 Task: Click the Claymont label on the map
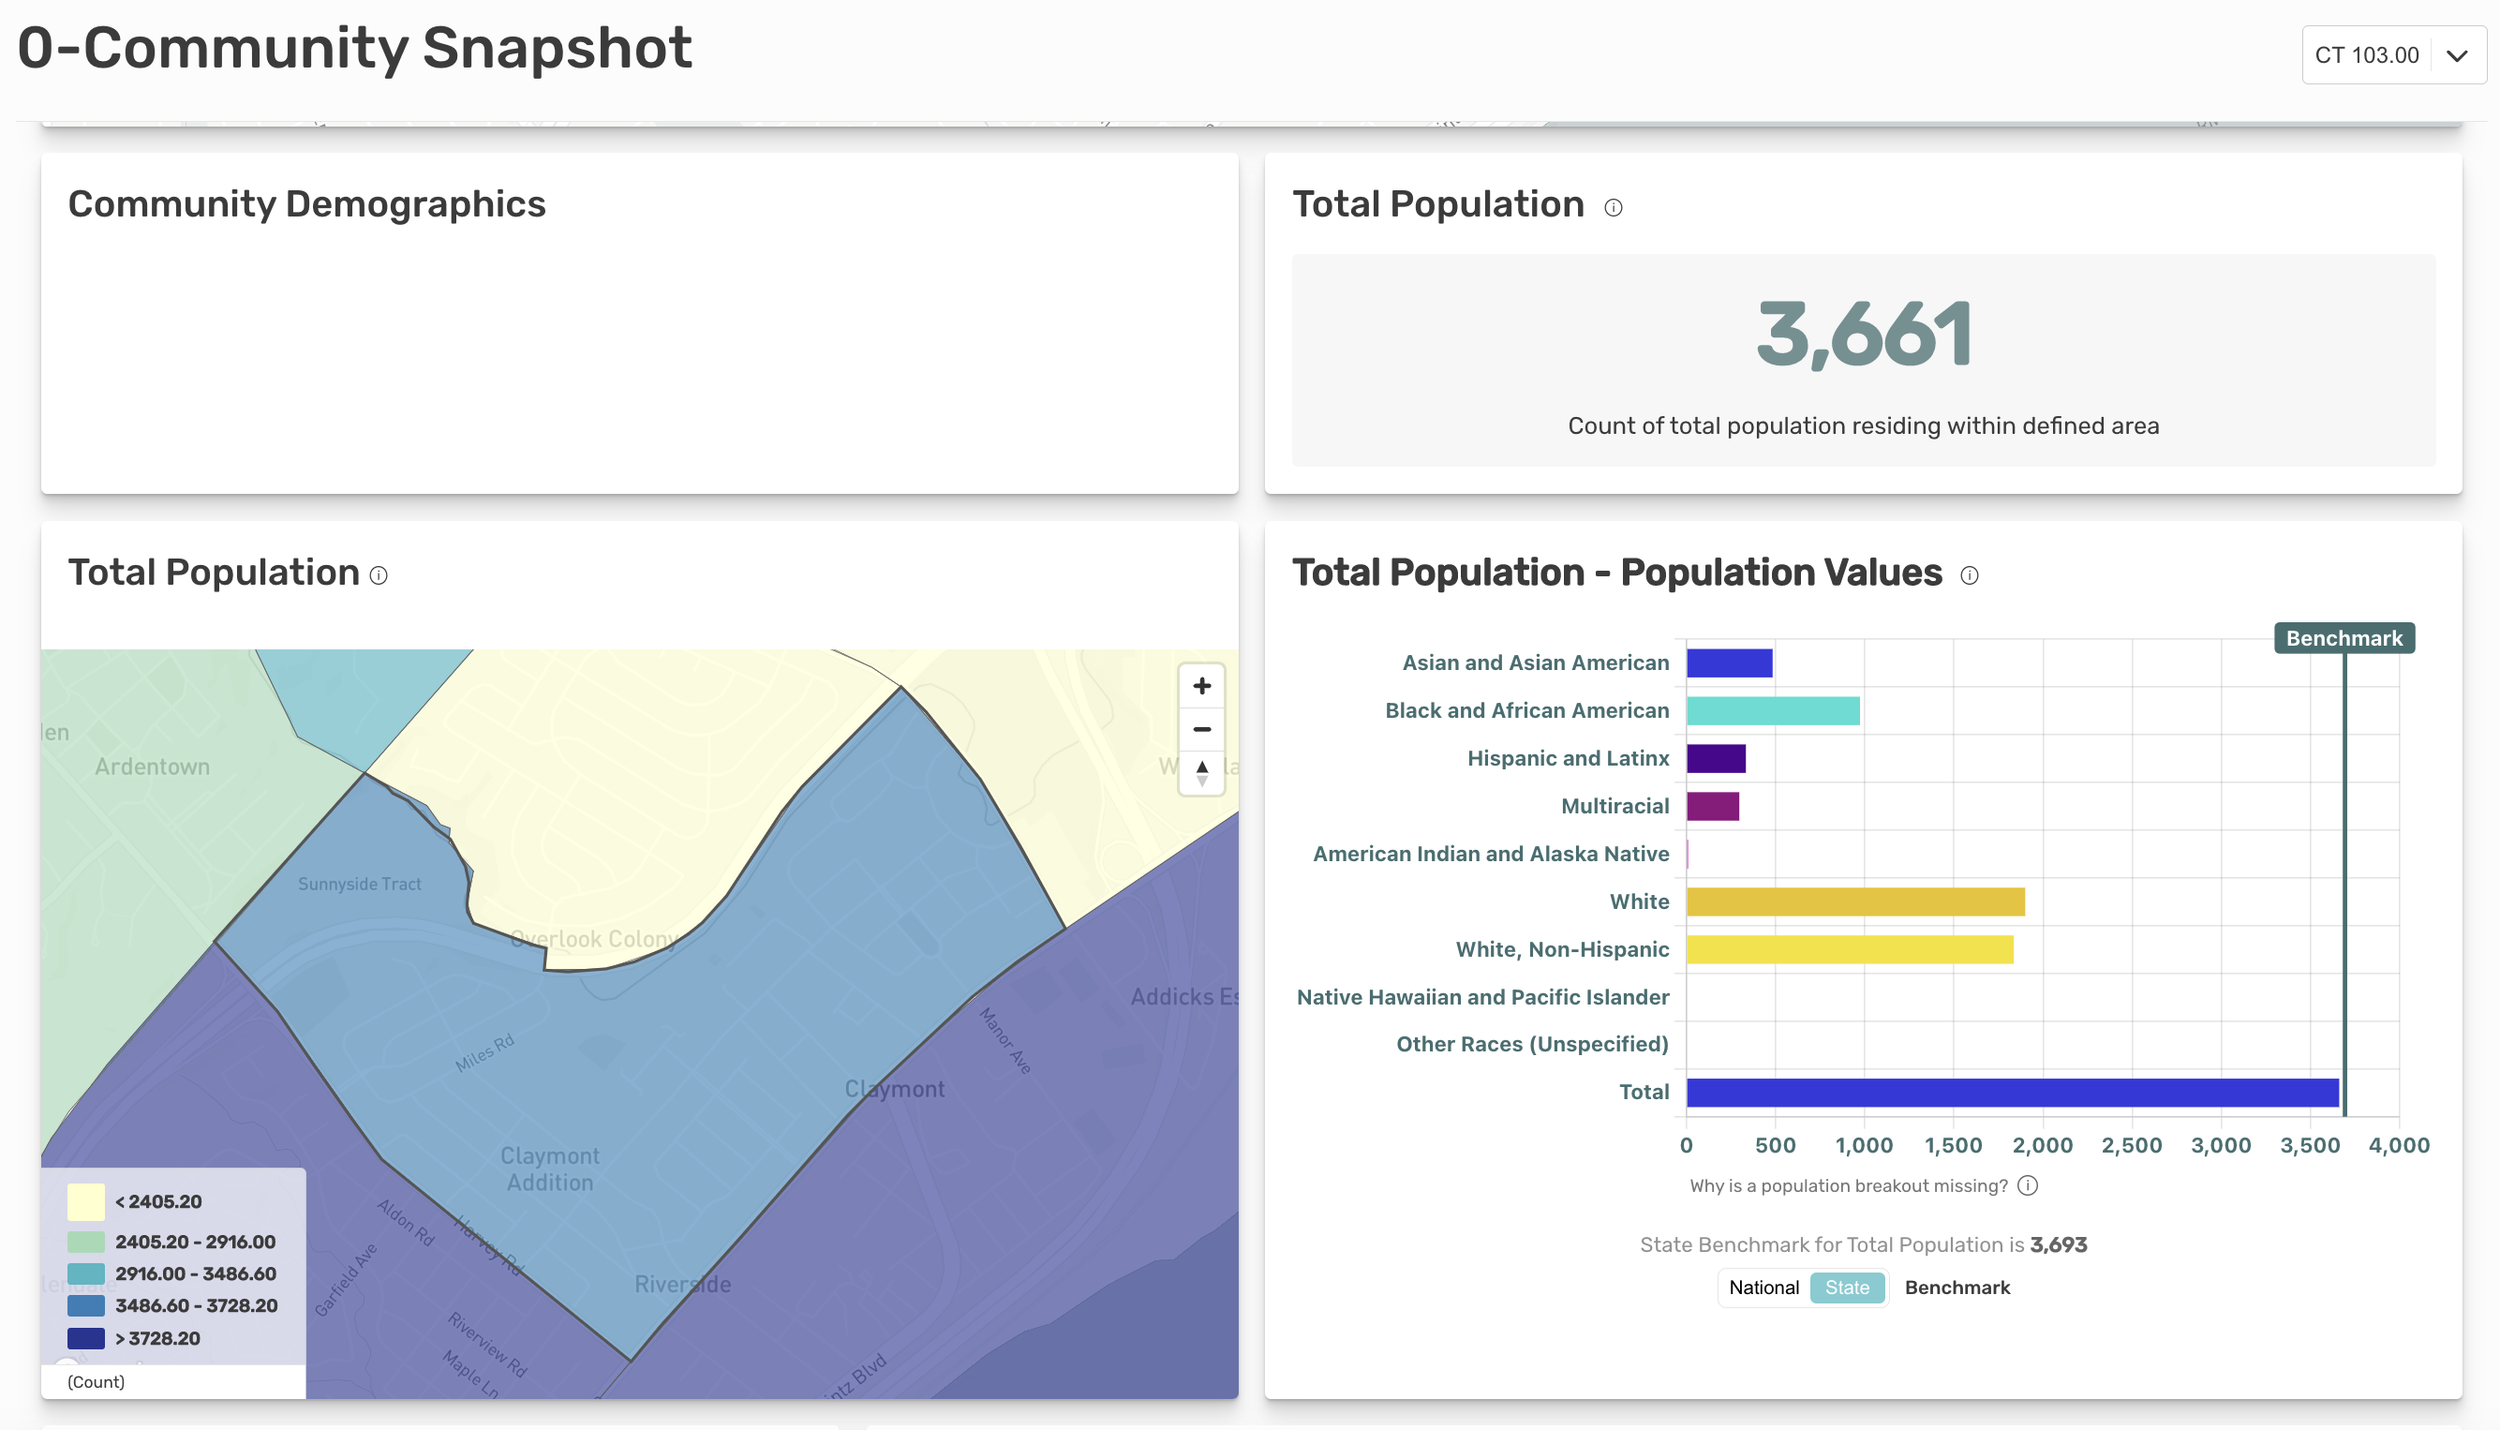click(894, 1089)
